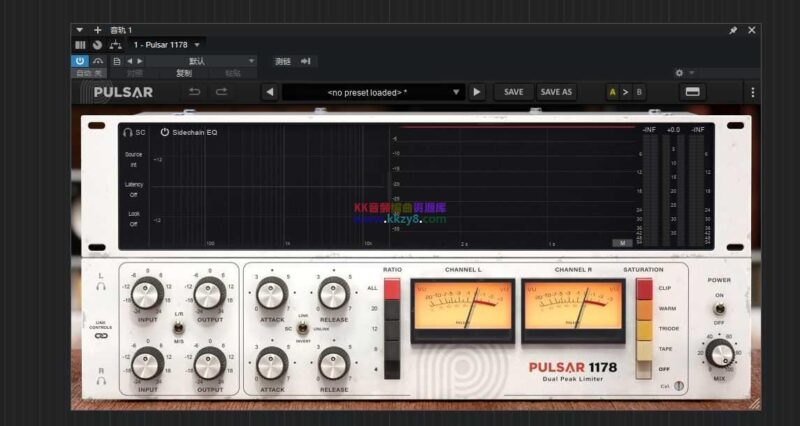Load the next preset with right arrow

click(477, 92)
